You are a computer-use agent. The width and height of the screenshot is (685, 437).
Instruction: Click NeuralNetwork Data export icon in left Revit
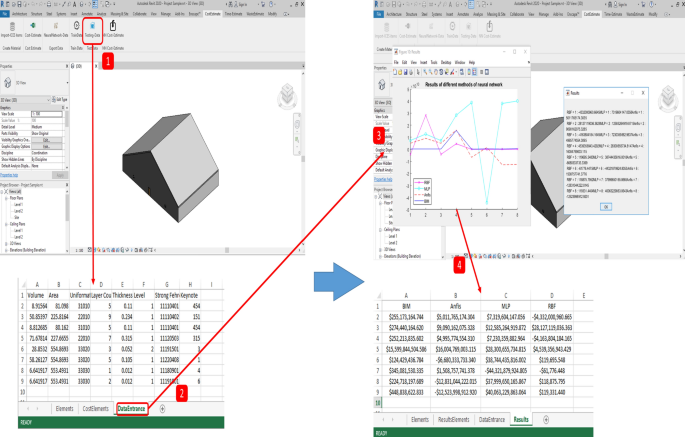(x=56, y=26)
